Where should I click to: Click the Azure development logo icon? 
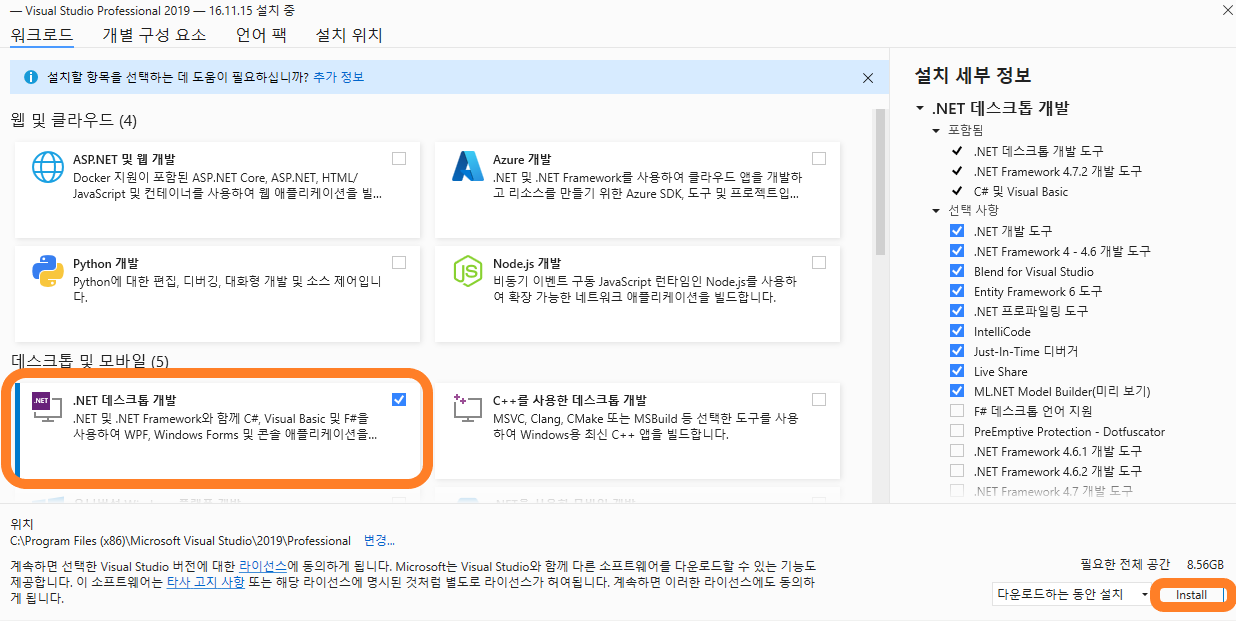(468, 167)
